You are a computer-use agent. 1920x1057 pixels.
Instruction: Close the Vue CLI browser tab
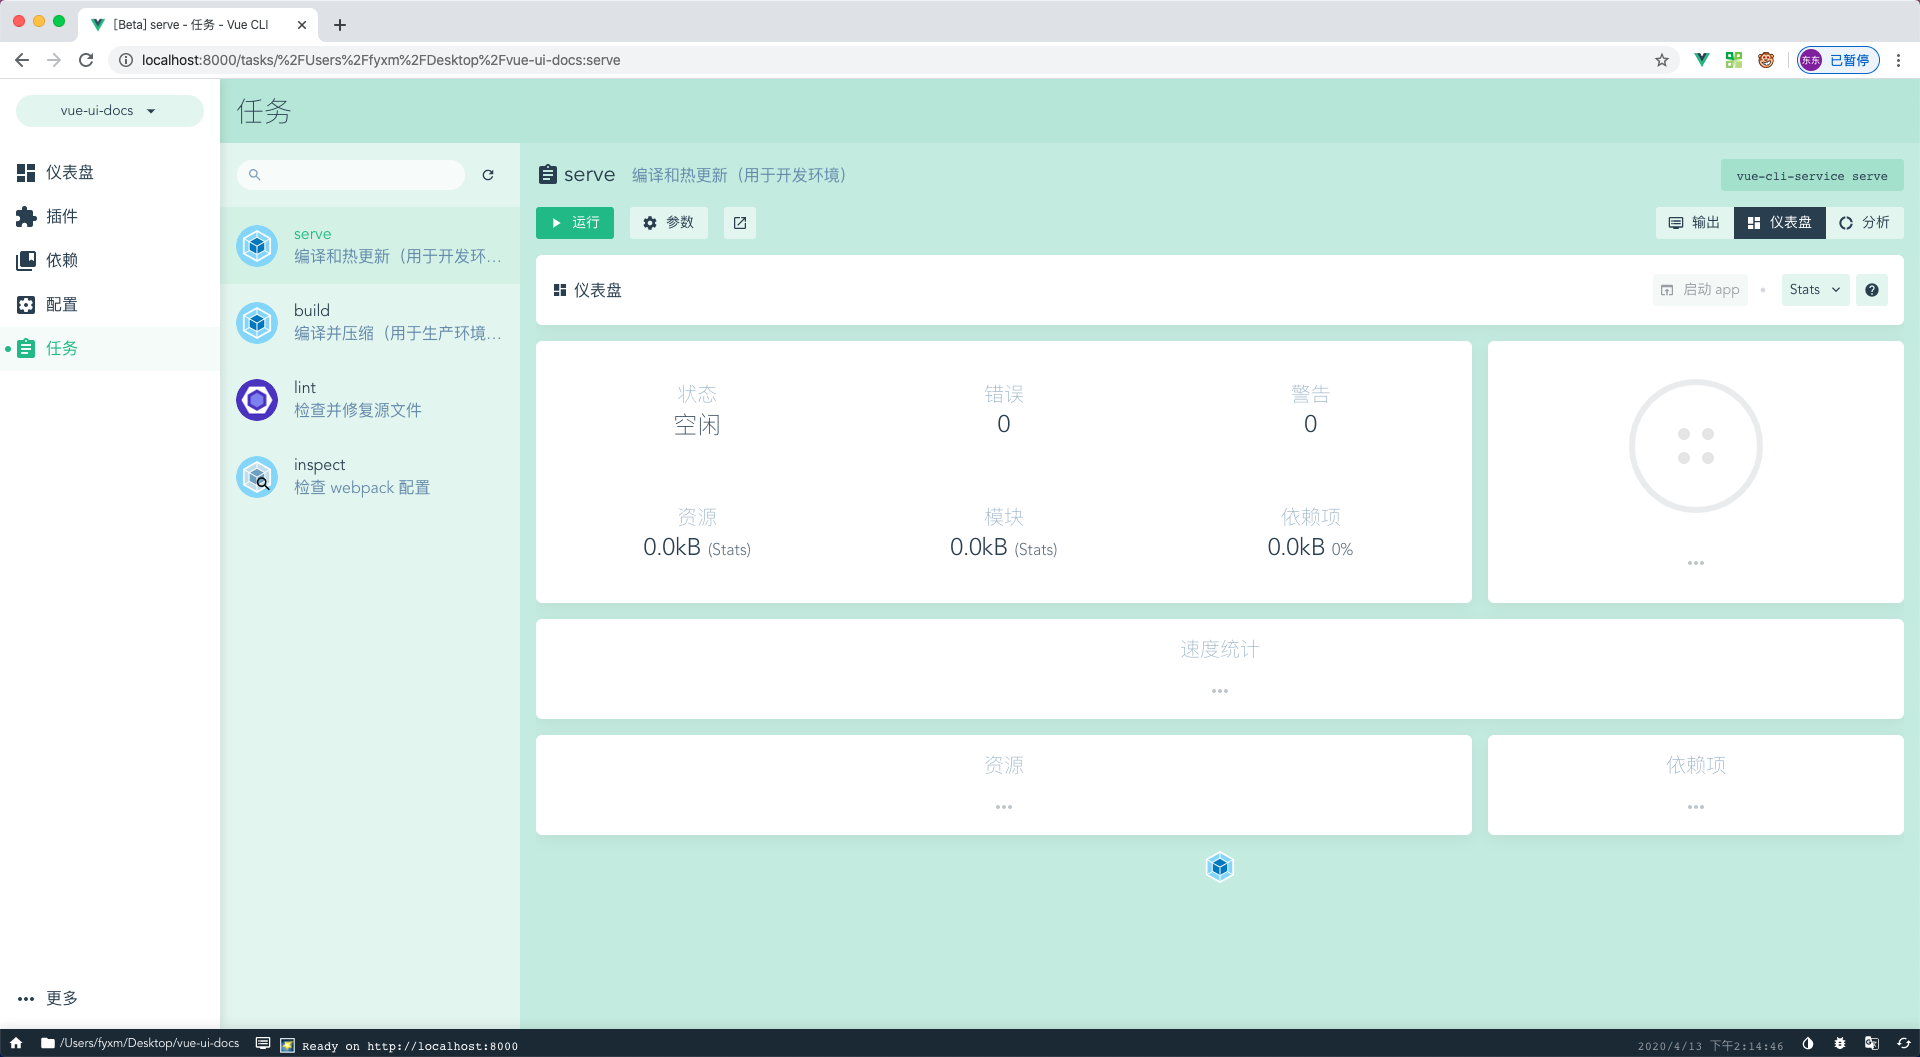[302, 25]
